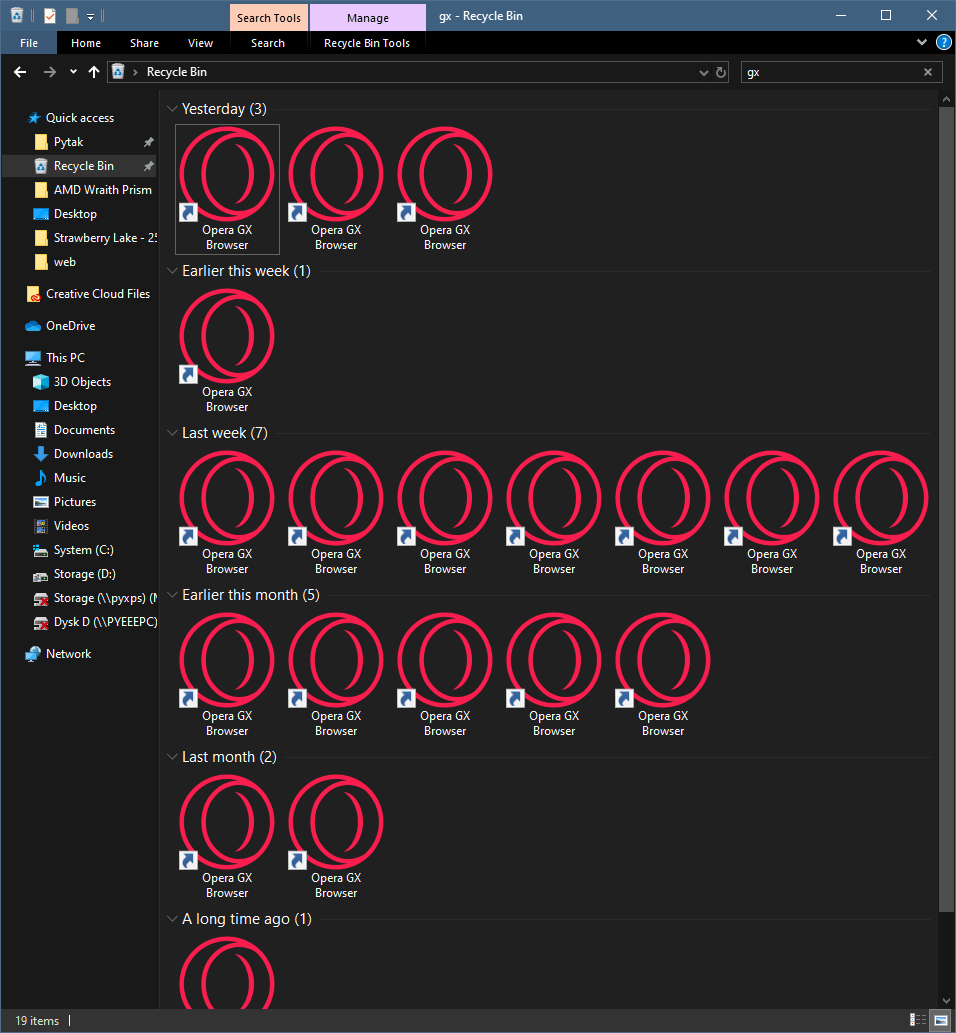The height and width of the screenshot is (1033, 956).
Task: Expand the ribbon with the chevron
Action: click(x=922, y=42)
